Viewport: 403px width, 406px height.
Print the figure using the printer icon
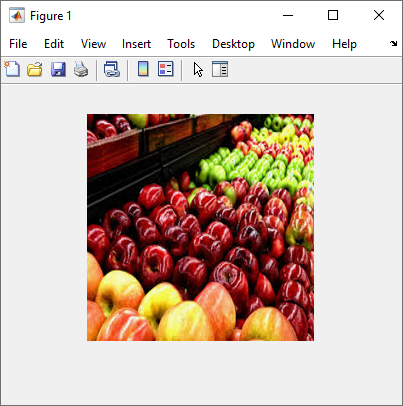(x=81, y=69)
